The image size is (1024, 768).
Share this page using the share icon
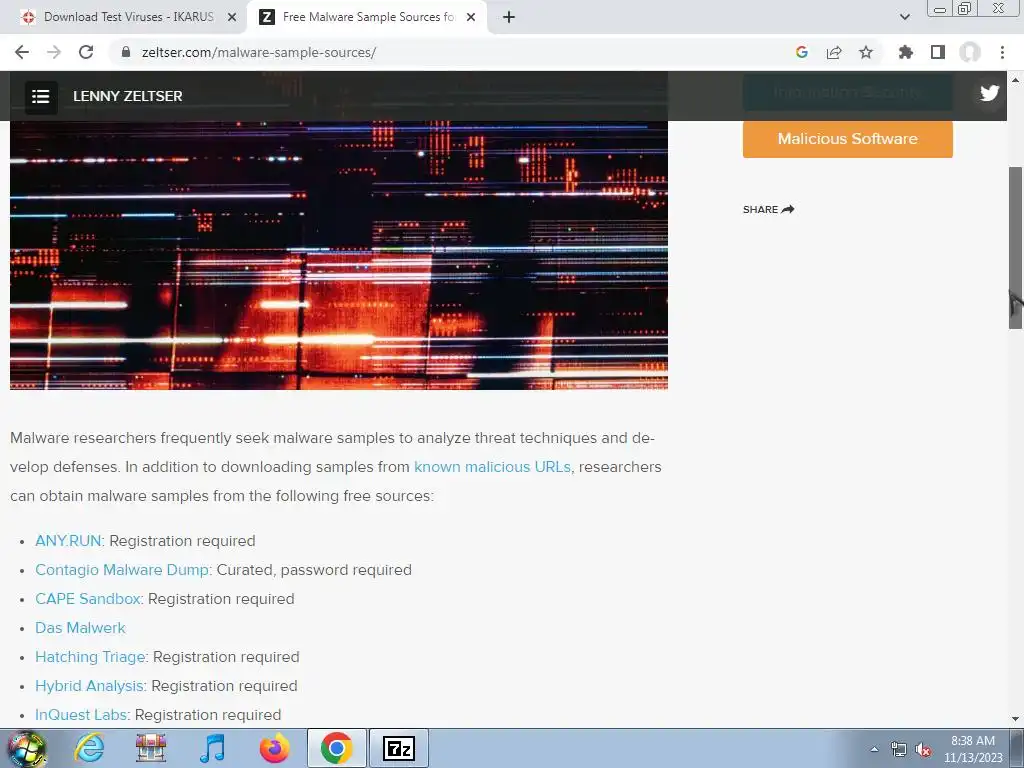(x=834, y=52)
